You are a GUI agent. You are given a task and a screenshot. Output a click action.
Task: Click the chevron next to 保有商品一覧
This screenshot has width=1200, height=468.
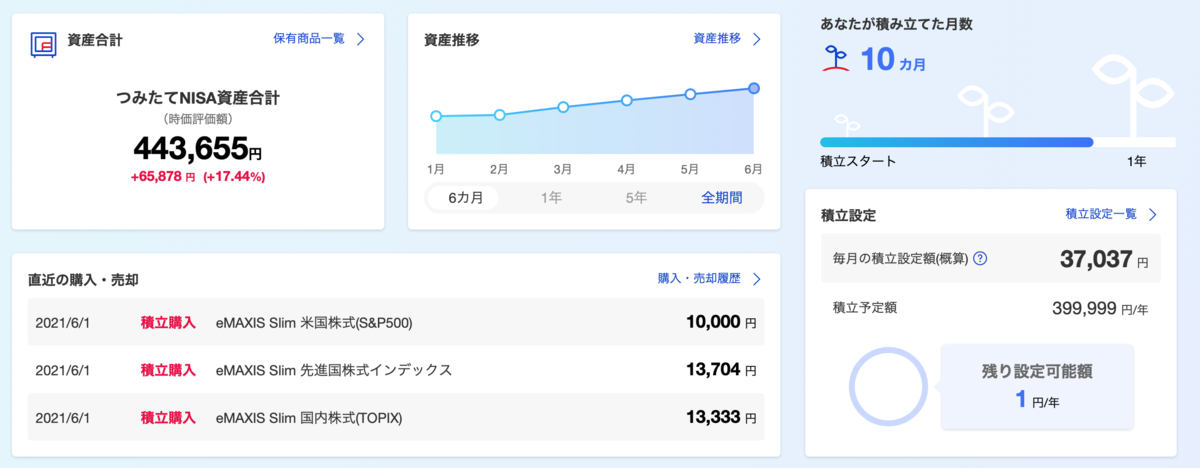click(x=360, y=40)
